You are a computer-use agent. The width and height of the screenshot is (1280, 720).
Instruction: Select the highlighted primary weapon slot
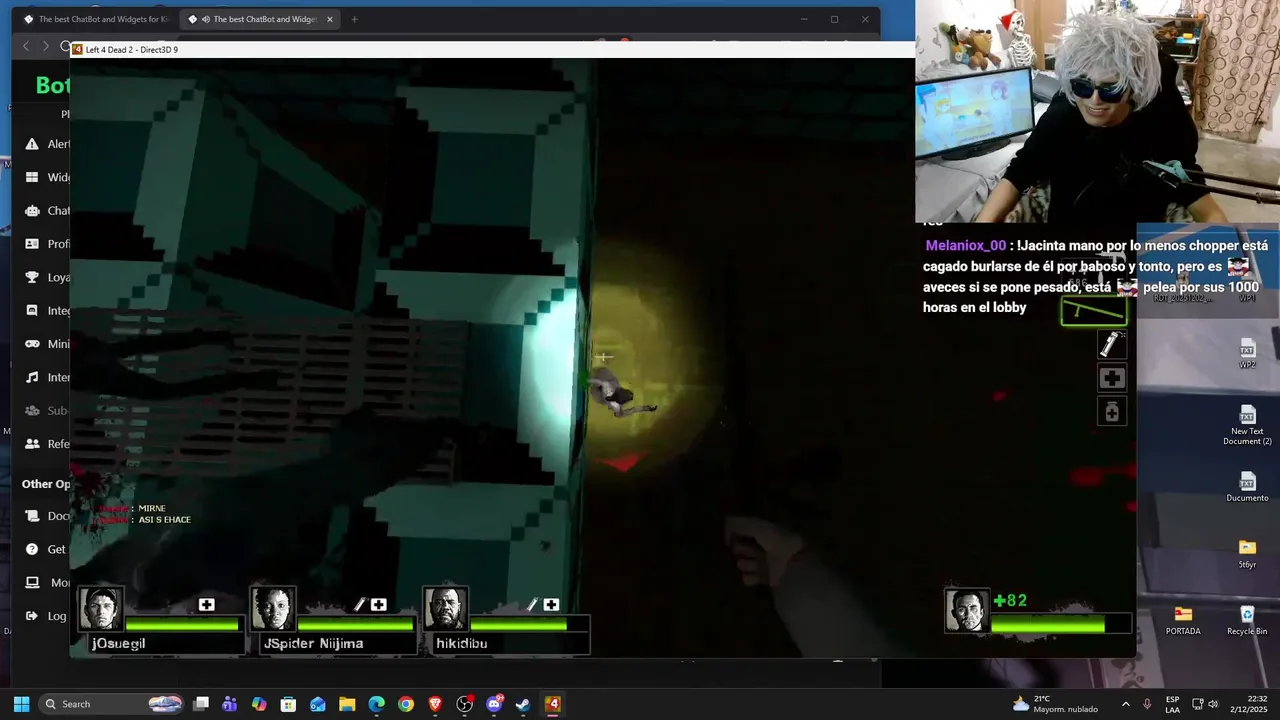tap(1093, 311)
